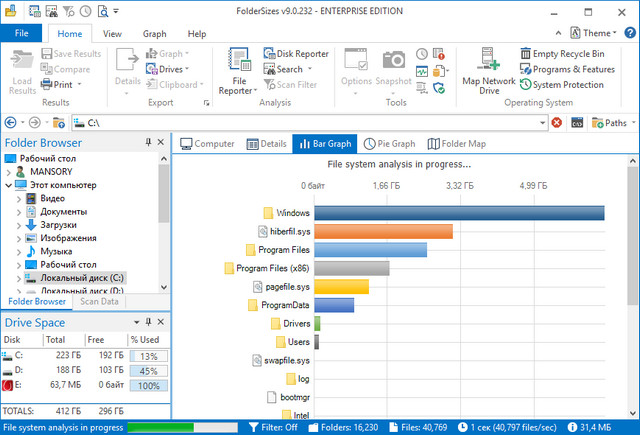
Task: Click the red stop scan icon
Action: [x=556, y=122]
